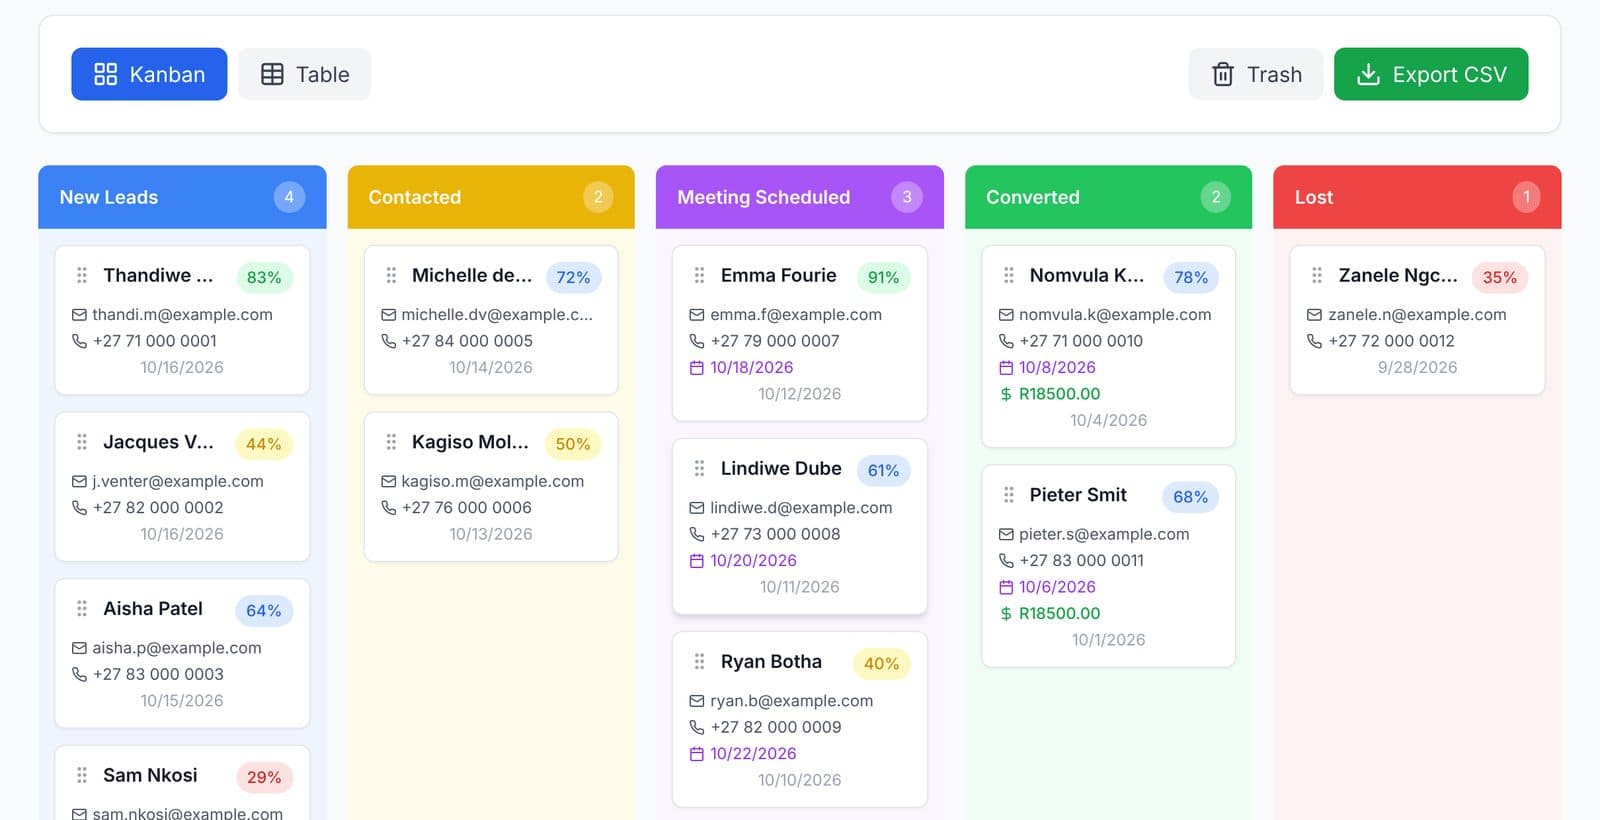Click drag handle on Zanele Ngc... card

tap(1317, 275)
